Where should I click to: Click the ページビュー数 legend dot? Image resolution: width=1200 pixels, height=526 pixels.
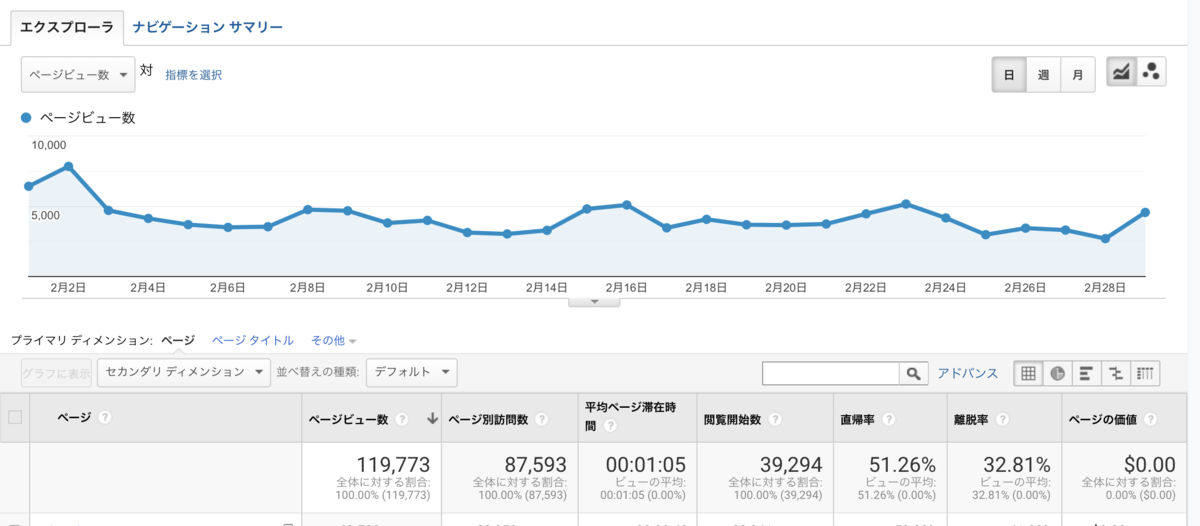pos(26,118)
